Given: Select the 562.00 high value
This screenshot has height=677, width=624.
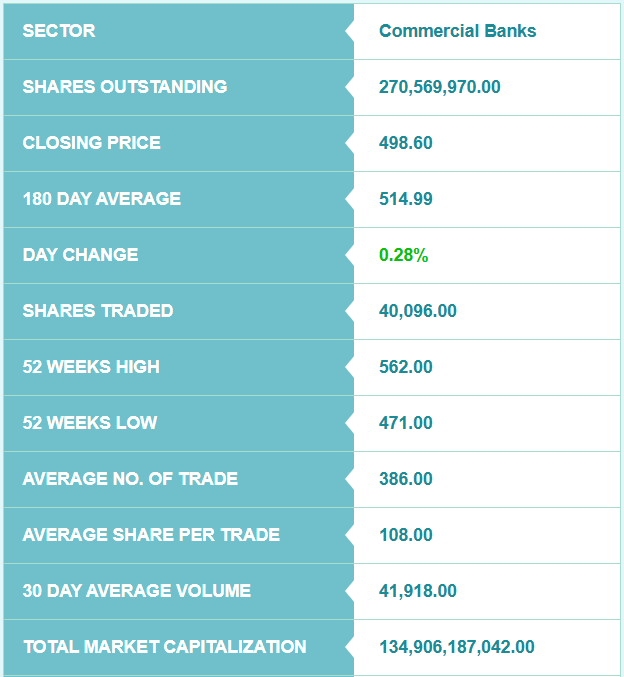Looking at the screenshot, I should [405, 367].
